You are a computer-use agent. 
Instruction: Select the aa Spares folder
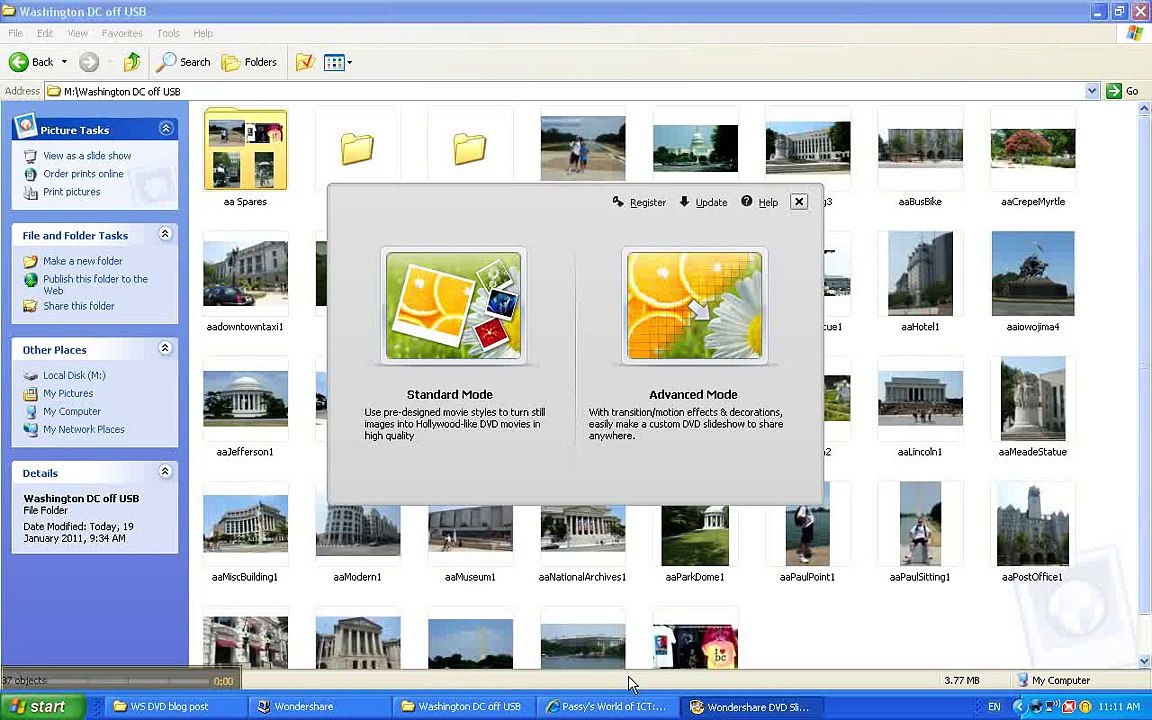click(x=245, y=149)
